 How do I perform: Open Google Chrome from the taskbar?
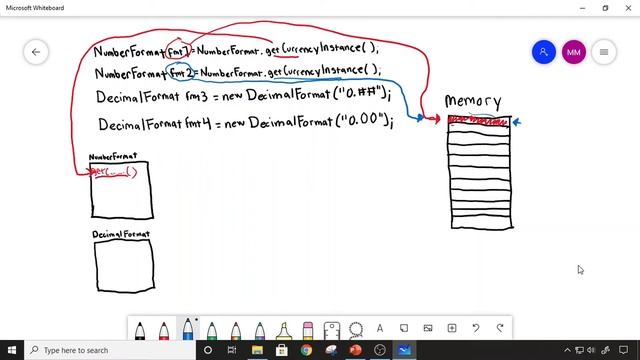(307, 350)
